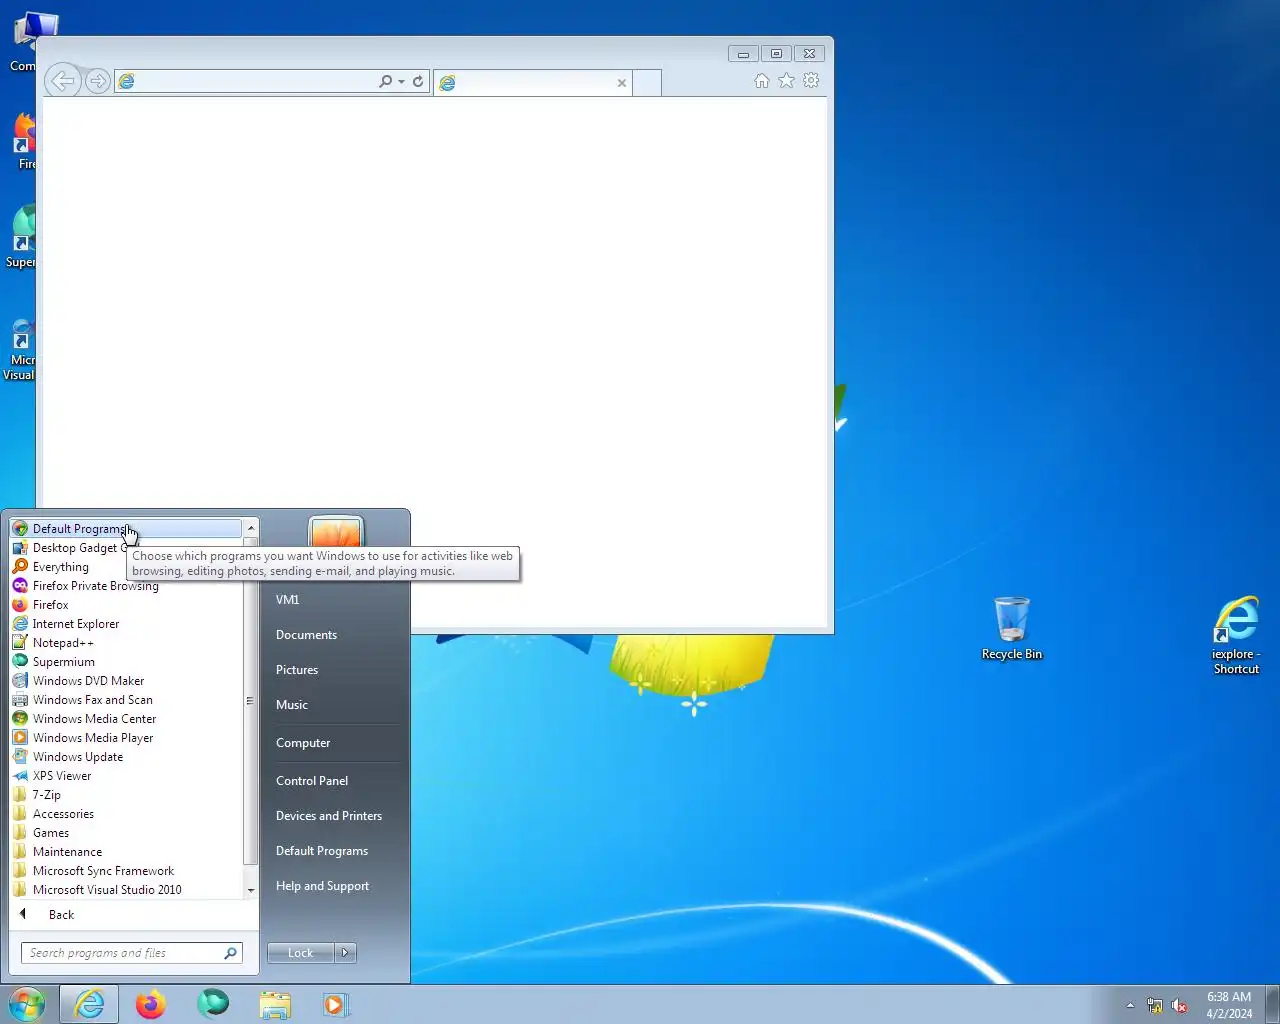1280x1024 pixels.
Task: Launch Firefox from the Start menu list
Action: pos(125,605)
